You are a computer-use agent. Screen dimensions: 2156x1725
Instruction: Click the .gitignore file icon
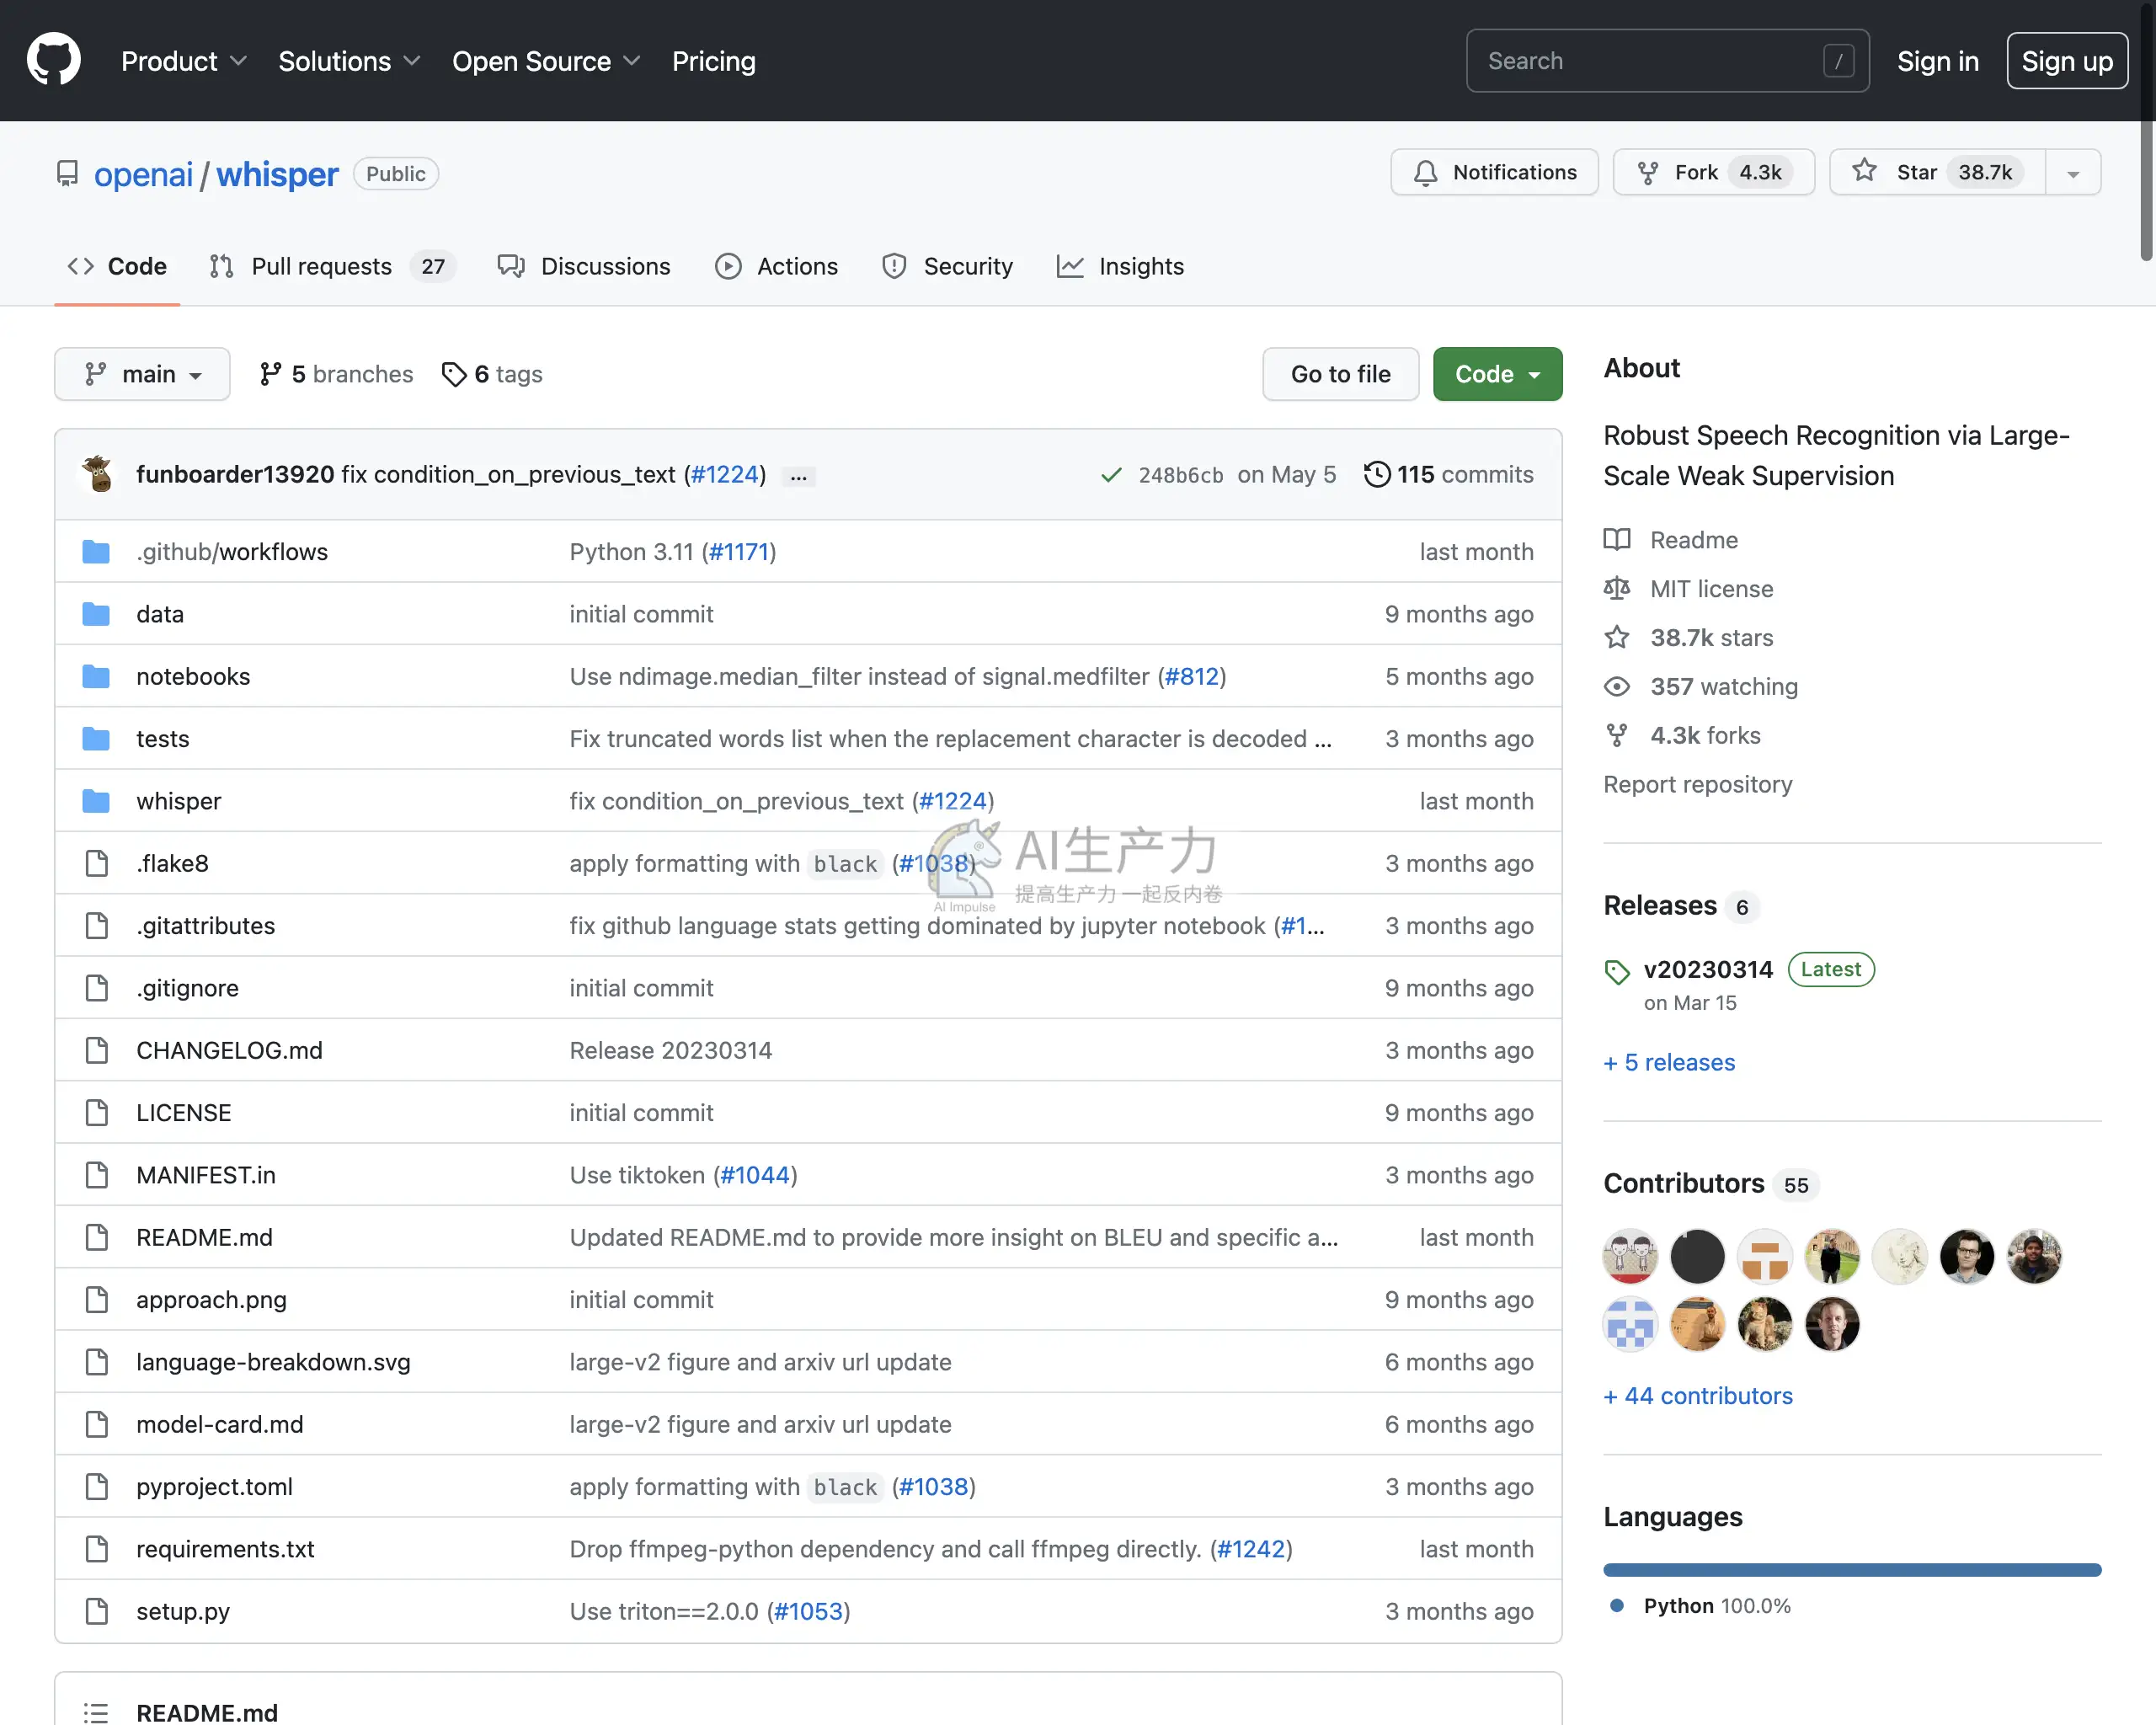tap(96, 988)
